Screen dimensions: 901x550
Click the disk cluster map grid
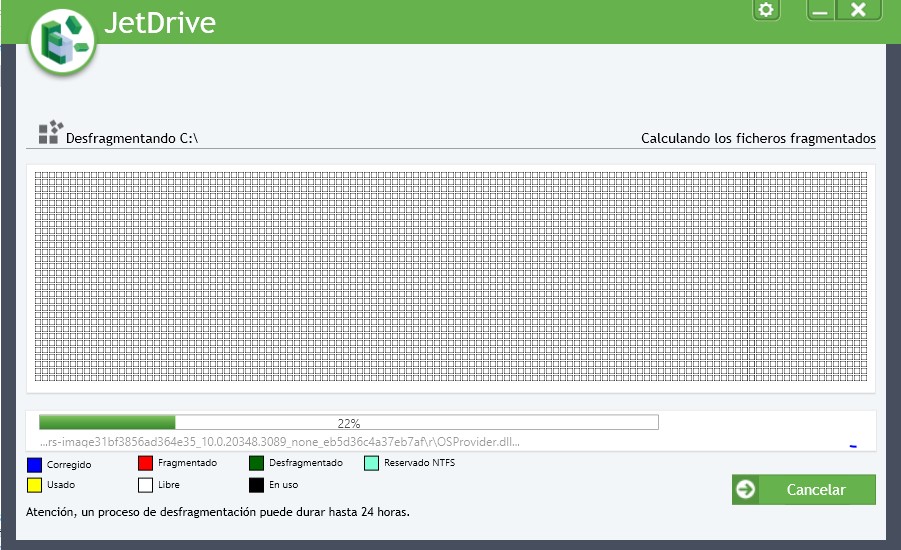coord(450,277)
